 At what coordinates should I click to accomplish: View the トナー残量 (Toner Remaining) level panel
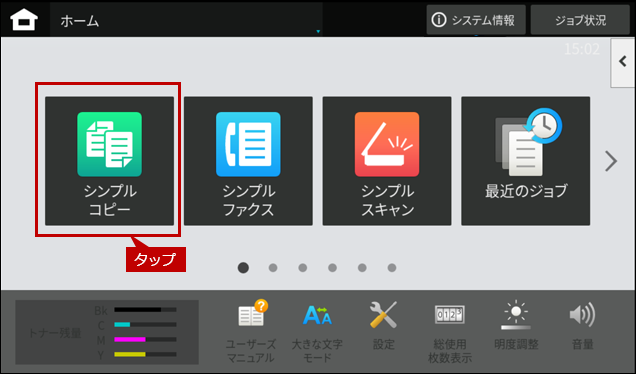tap(107, 332)
